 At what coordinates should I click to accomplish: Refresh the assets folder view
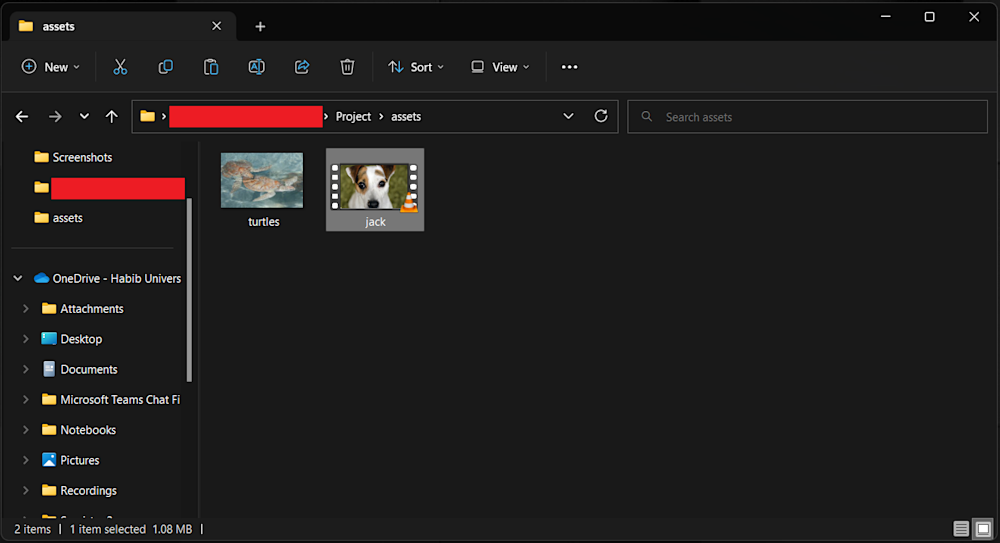pos(601,116)
